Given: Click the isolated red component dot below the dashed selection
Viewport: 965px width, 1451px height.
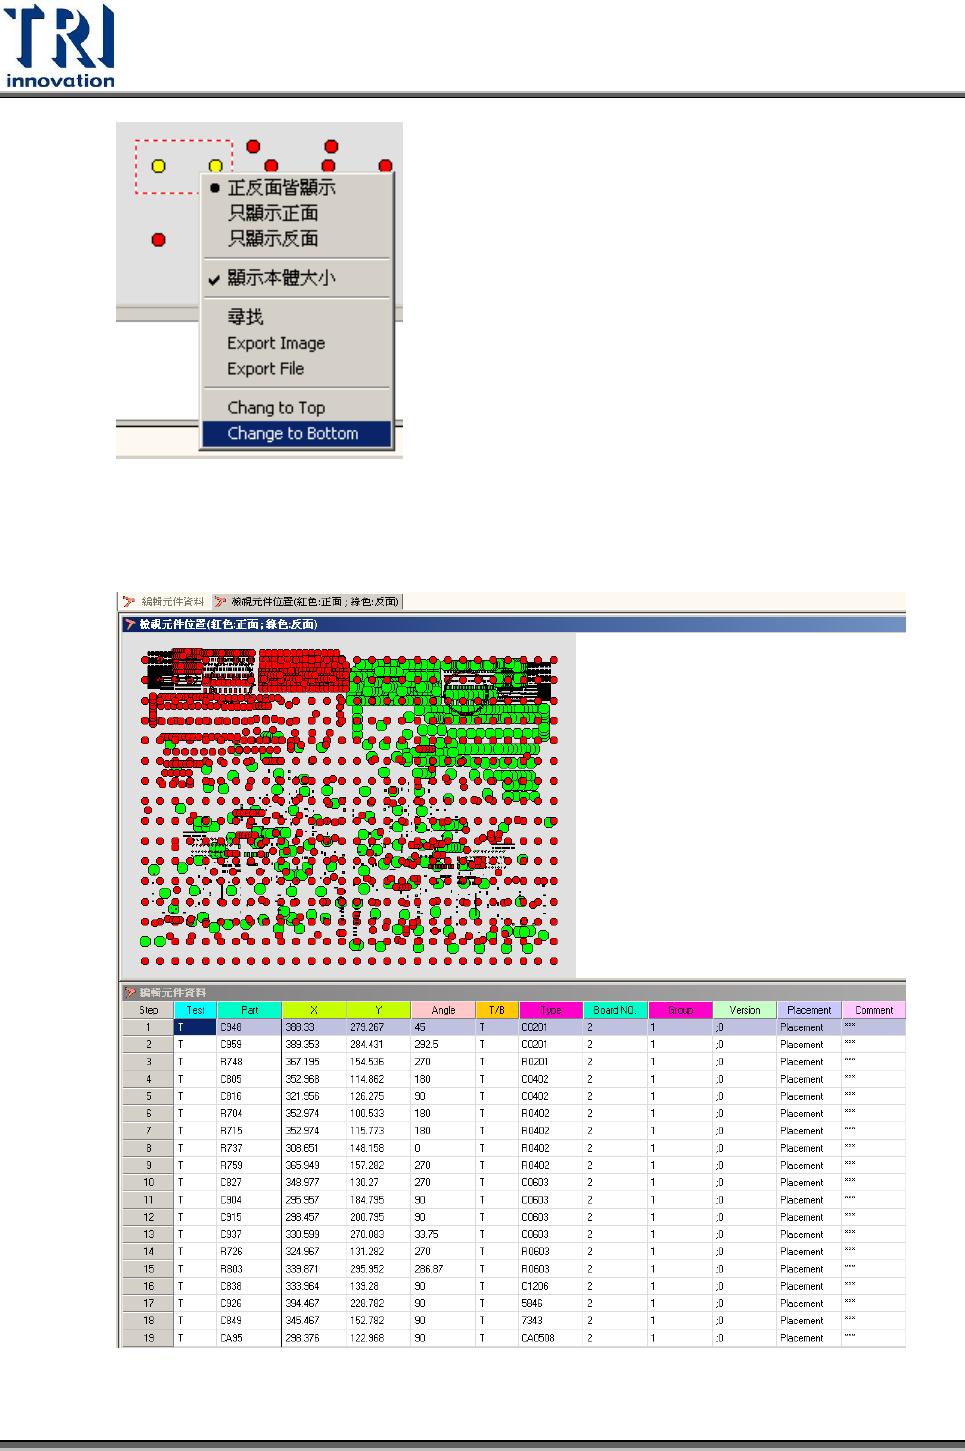Looking at the screenshot, I should coord(158,240).
